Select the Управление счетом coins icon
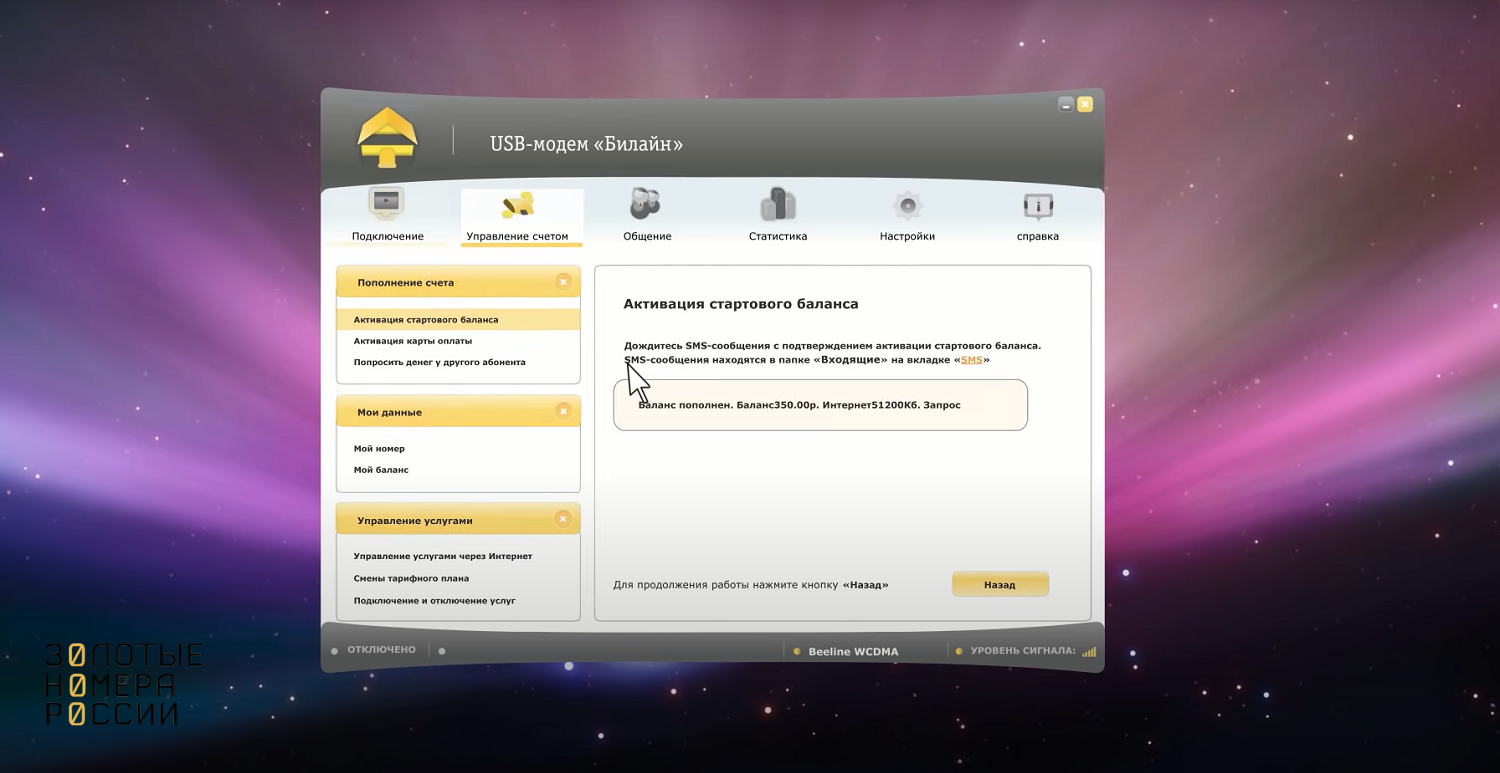 pyautogui.click(x=518, y=205)
